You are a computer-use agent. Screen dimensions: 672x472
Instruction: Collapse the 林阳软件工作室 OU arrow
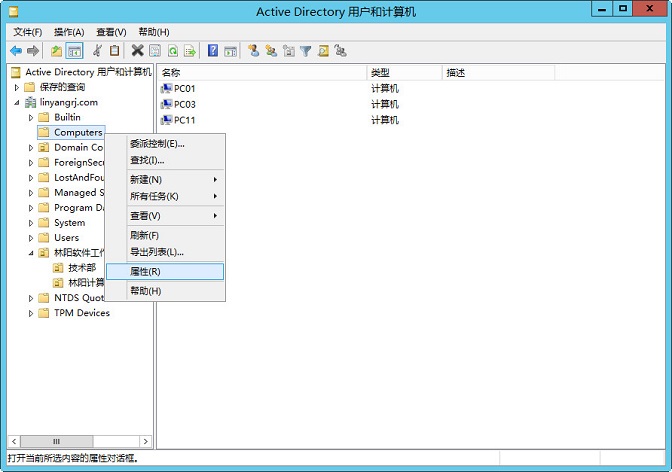click(x=31, y=253)
